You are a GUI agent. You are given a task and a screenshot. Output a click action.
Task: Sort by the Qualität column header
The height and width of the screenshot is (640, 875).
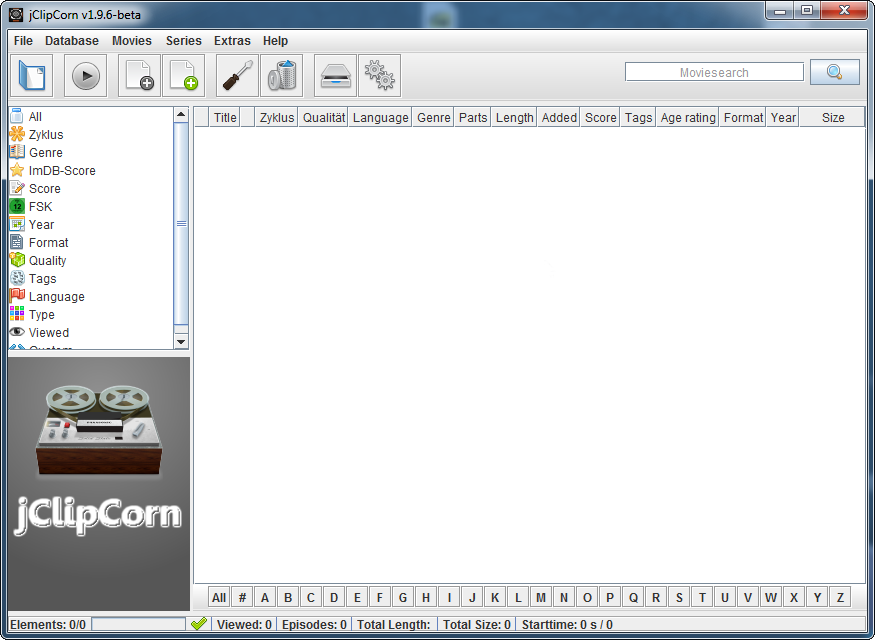(x=324, y=118)
